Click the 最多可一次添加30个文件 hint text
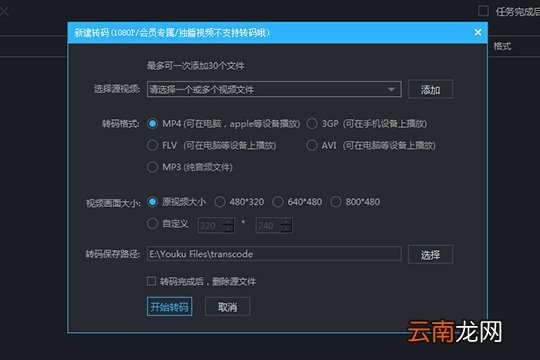Viewport: 540px width, 360px height. pyautogui.click(x=196, y=65)
